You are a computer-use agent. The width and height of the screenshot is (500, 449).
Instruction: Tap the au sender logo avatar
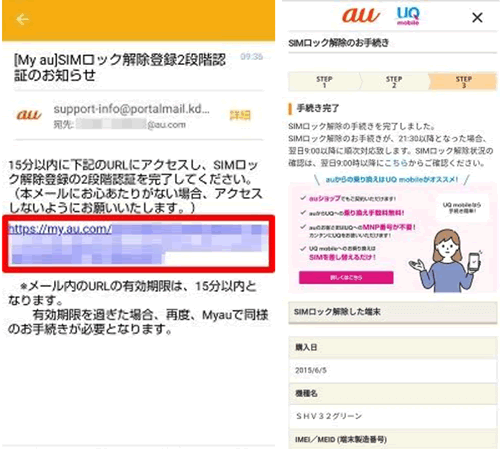pyautogui.click(x=29, y=114)
